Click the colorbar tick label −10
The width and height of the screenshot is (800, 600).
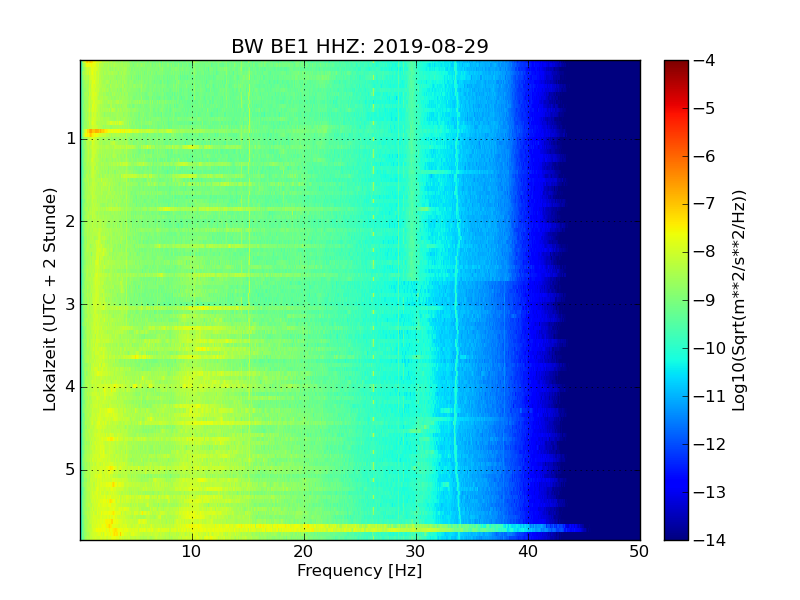pos(710,348)
